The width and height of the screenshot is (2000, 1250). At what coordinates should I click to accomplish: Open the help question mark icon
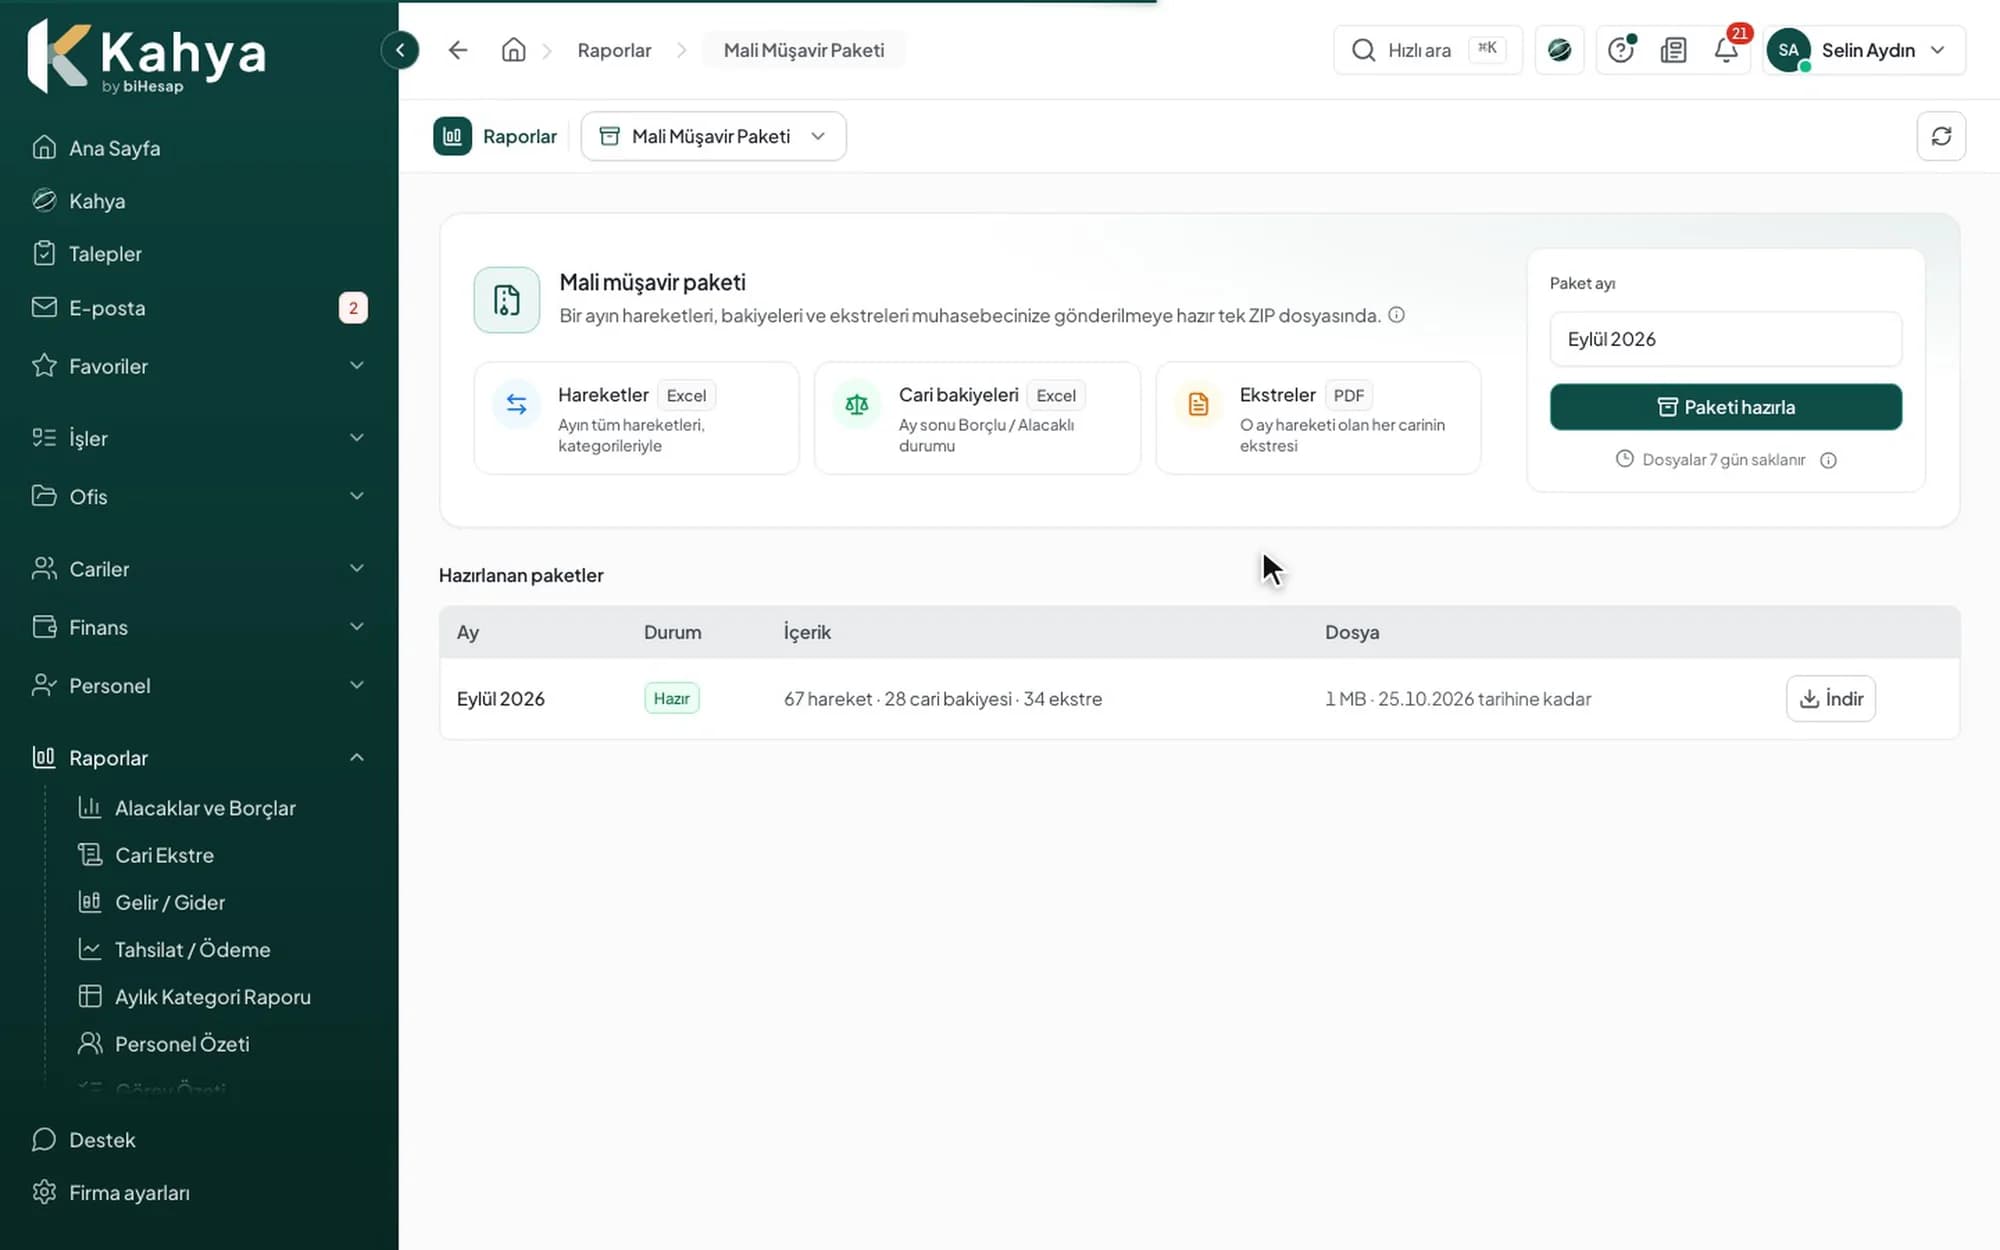[1621, 50]
